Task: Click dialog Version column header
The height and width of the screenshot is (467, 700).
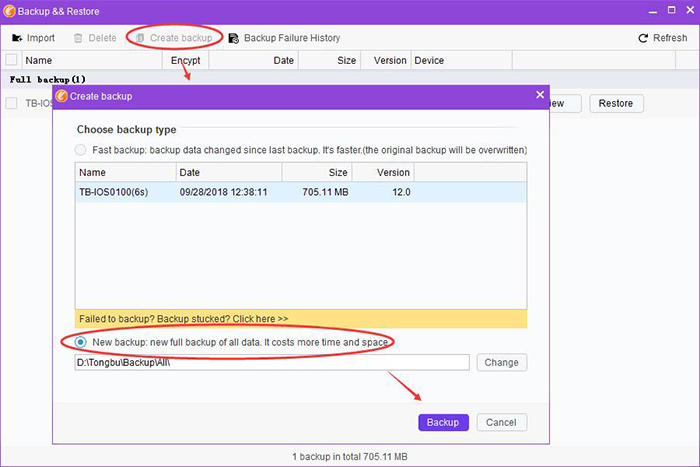Action: [x=383, y=172]
